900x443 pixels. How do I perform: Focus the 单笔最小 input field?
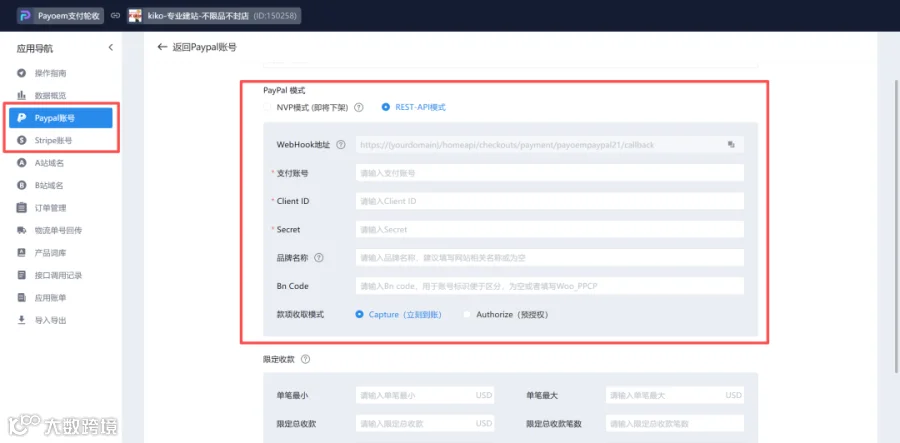point(425,395)
